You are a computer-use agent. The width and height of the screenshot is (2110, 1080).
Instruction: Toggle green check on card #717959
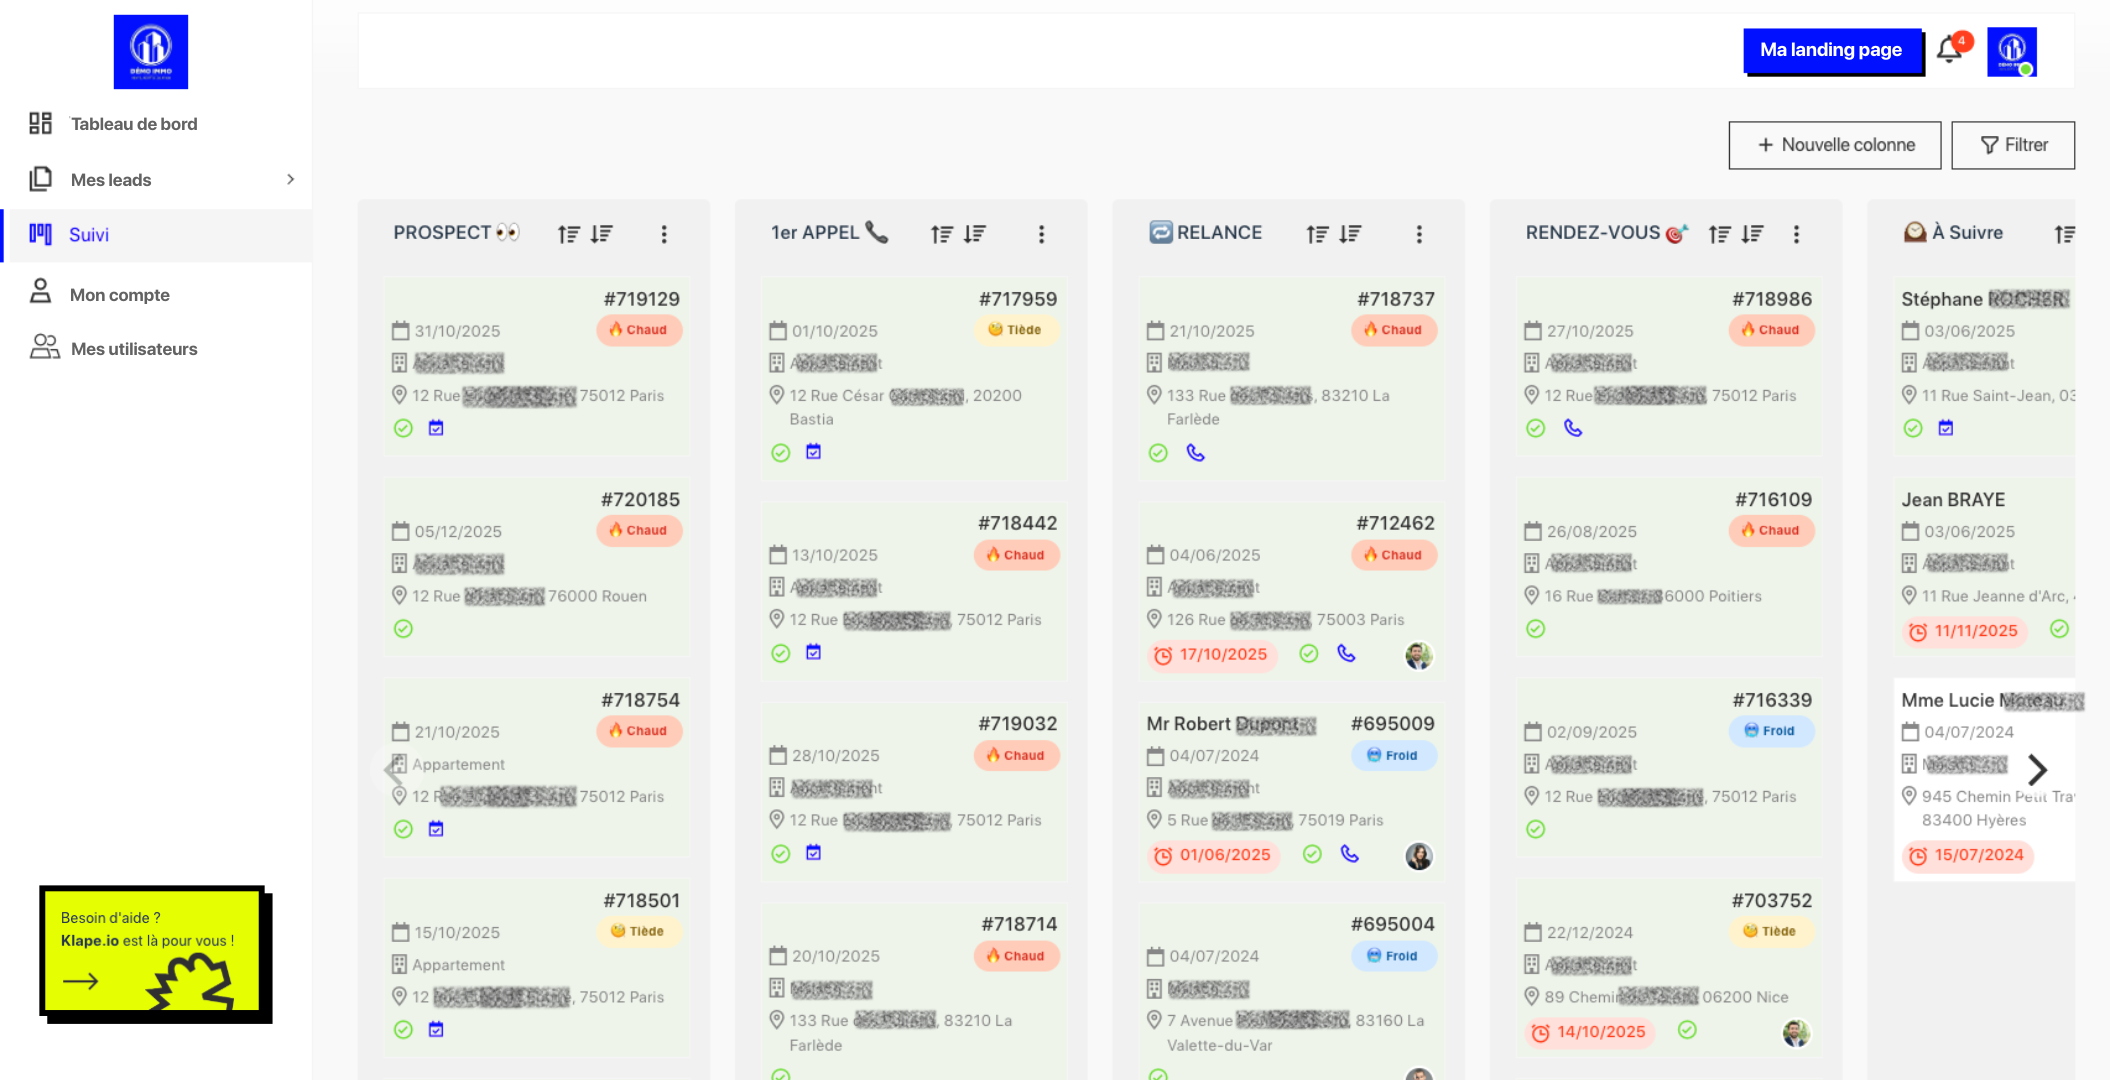pos(780,453)
